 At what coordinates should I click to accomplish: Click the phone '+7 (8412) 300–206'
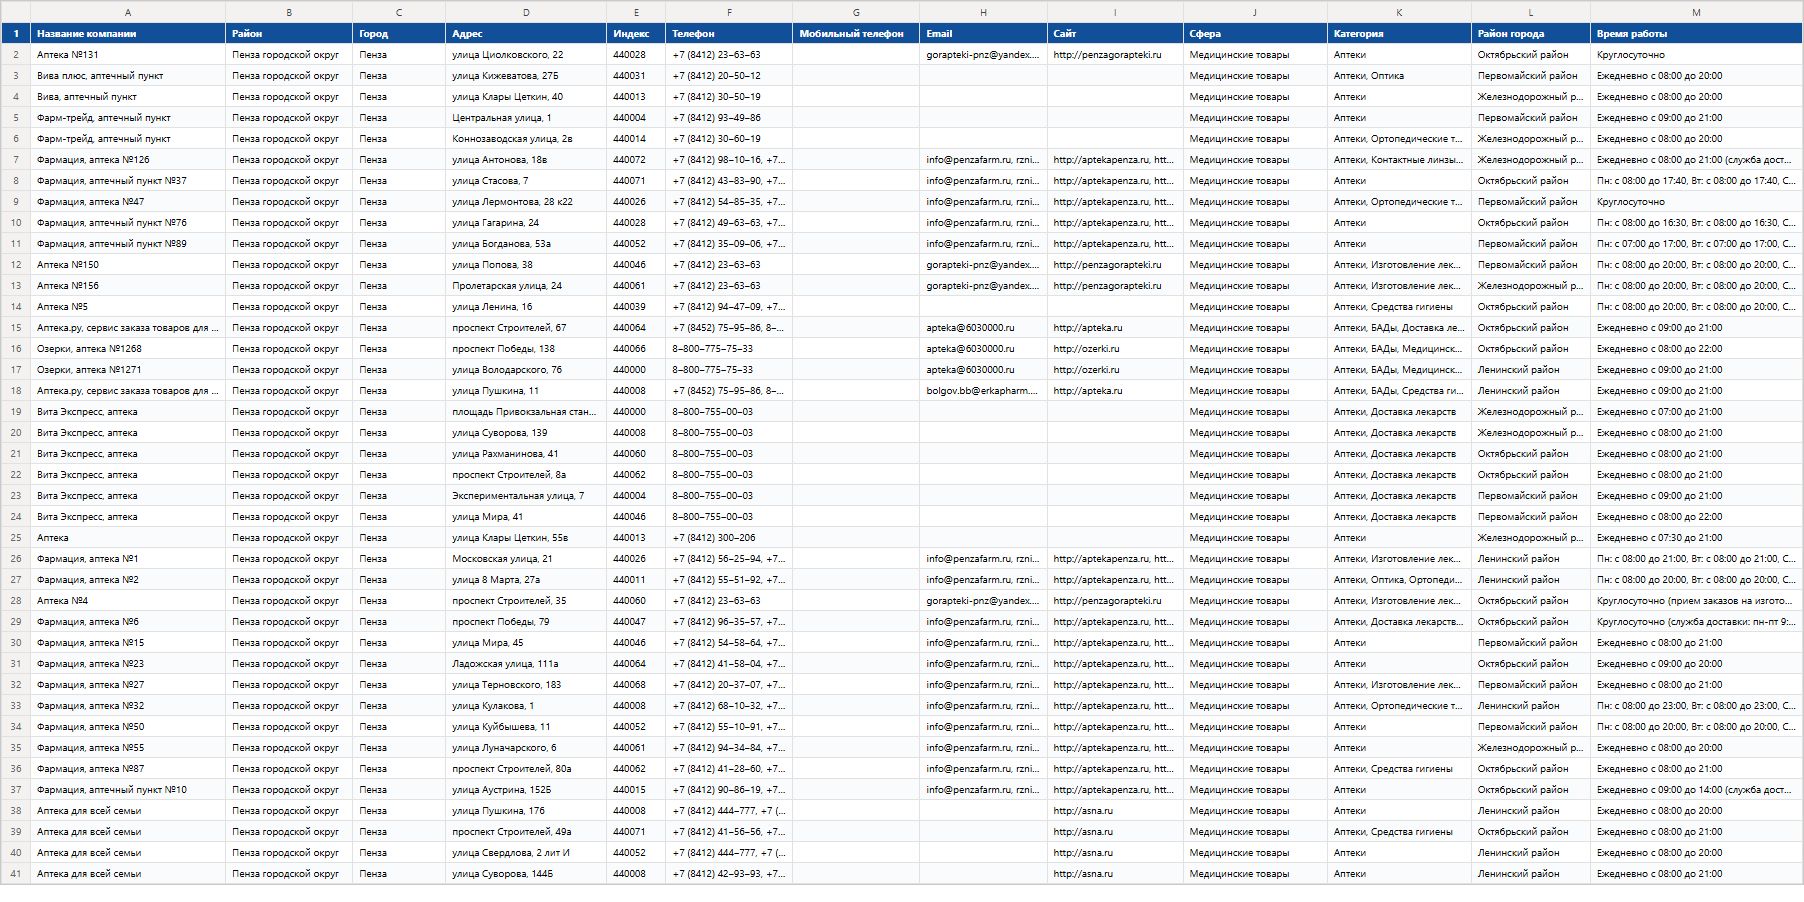[x=729, y=538]
